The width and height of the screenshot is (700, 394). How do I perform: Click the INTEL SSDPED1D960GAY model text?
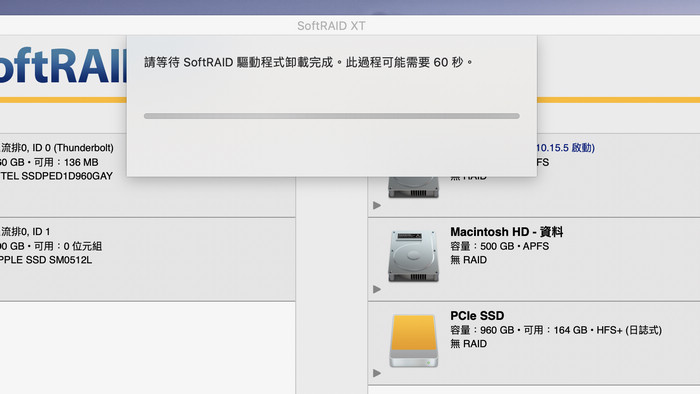(x=56, y=176)
